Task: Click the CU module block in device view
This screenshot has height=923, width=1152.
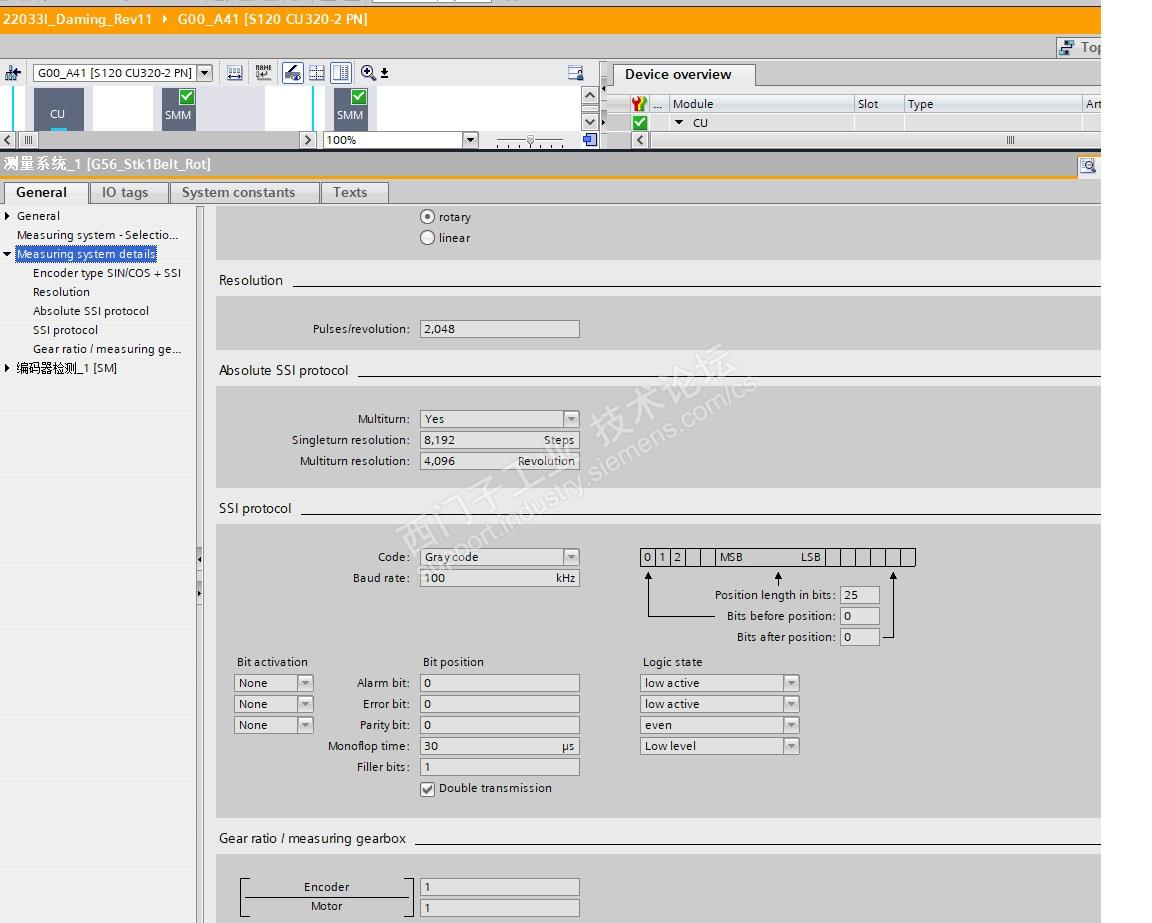Action: (x=58, y=110)
